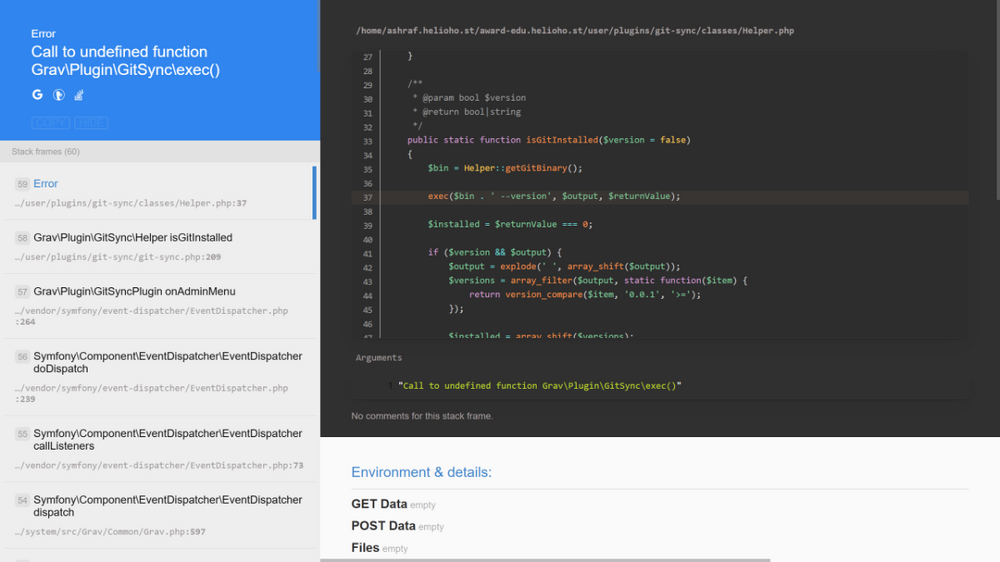This screenshot has height=562, width=1000.
Task: Click the POST Data label
Action: (x=383, y=526)
